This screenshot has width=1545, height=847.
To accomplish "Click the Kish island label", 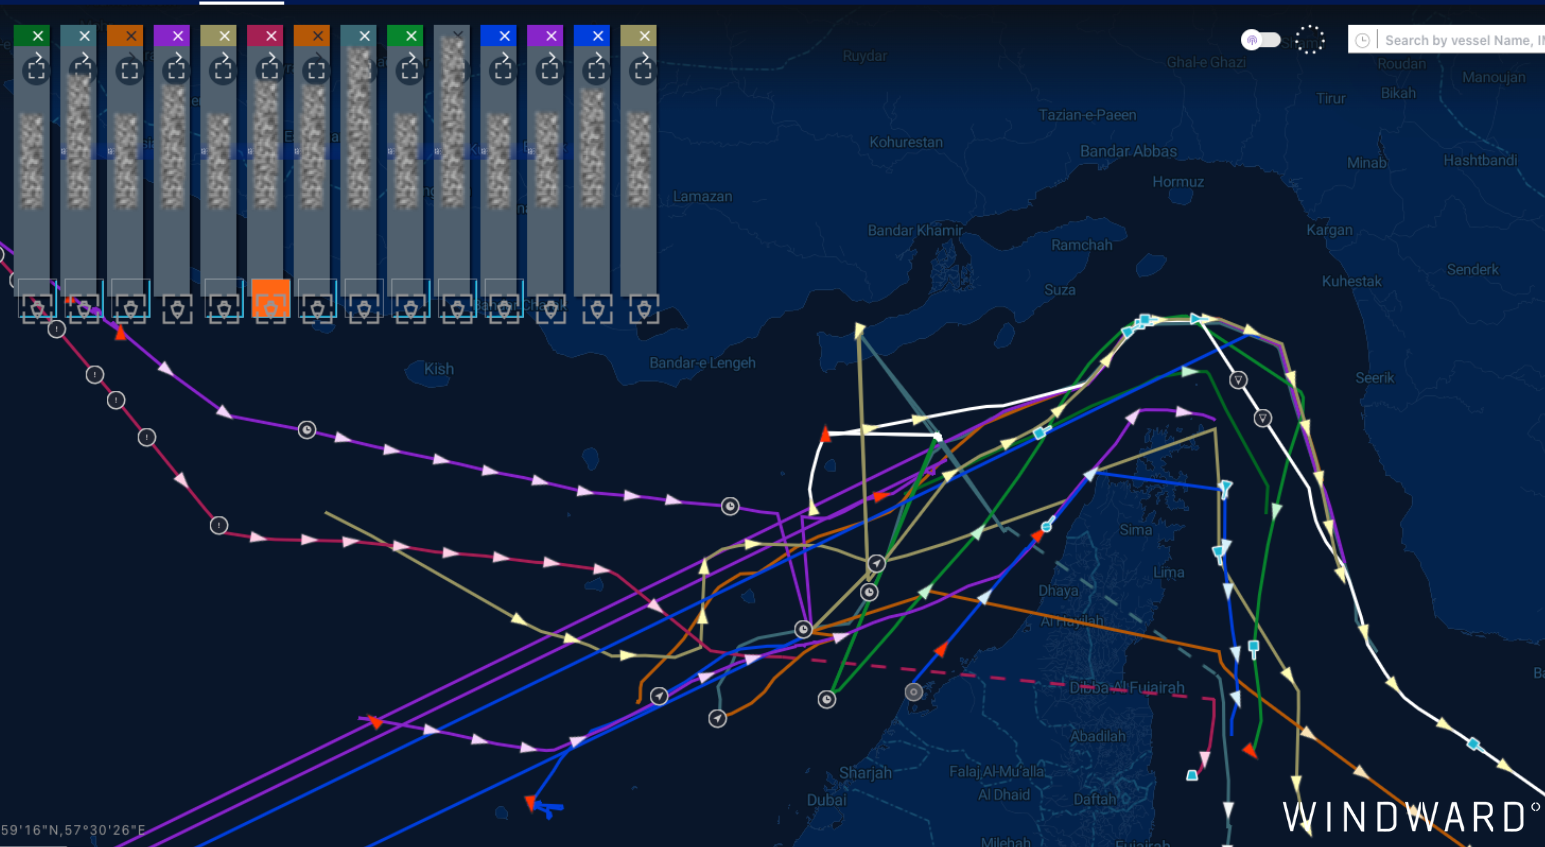I will click(438, 369).
